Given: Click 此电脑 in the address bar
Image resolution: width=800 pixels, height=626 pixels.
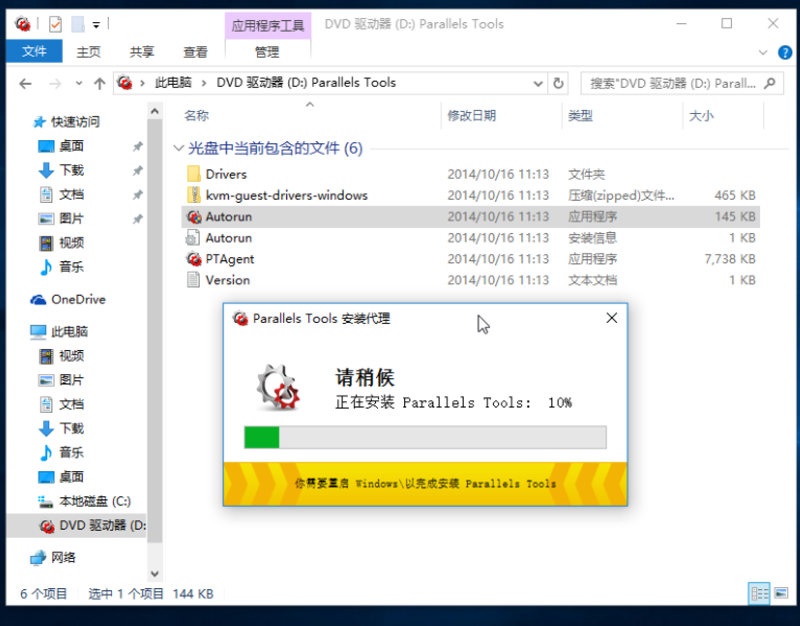Looking at the screenshot, I should [173, 83].
